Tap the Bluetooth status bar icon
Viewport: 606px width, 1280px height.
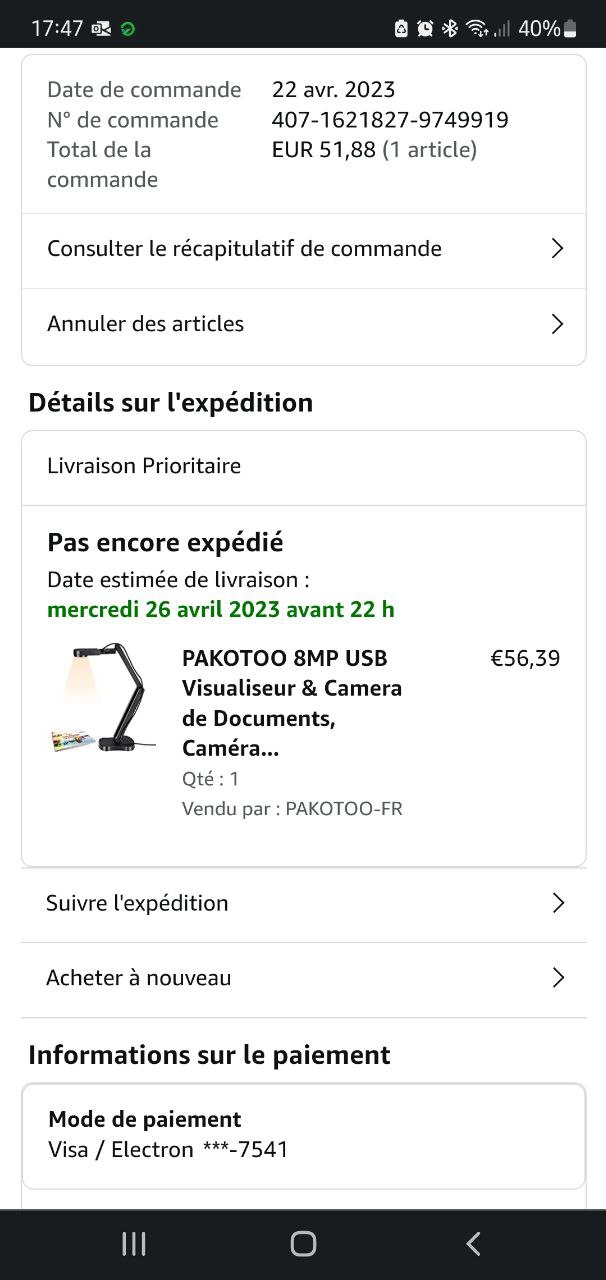pos(450,29)
